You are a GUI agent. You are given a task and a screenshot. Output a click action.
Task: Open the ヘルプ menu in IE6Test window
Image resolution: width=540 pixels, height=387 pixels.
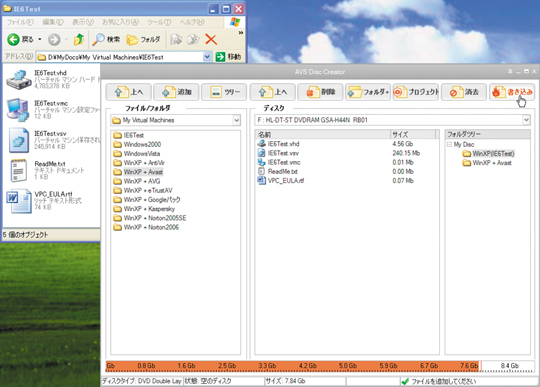[191, 22]
